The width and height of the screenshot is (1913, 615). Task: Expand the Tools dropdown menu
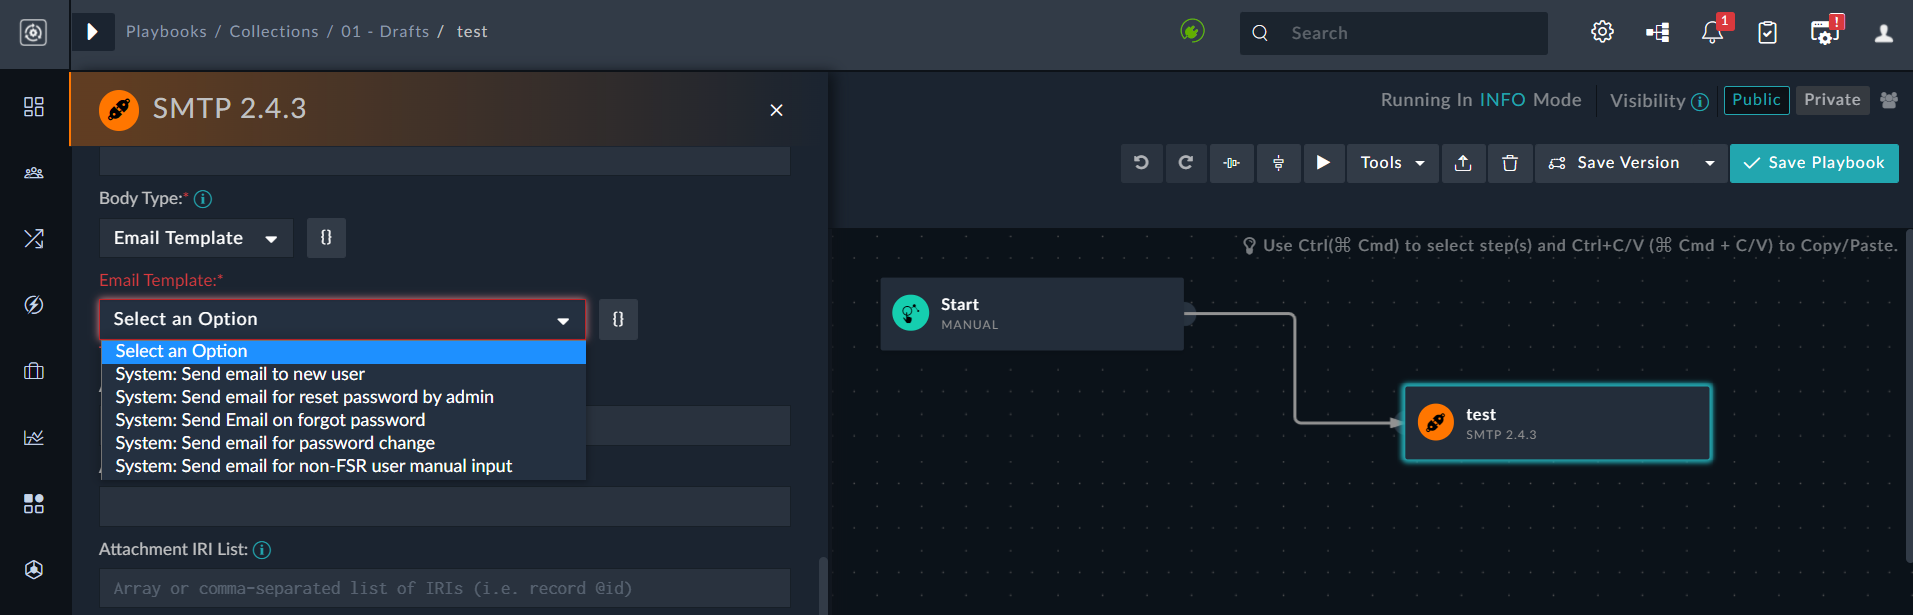pos(1392,163)
